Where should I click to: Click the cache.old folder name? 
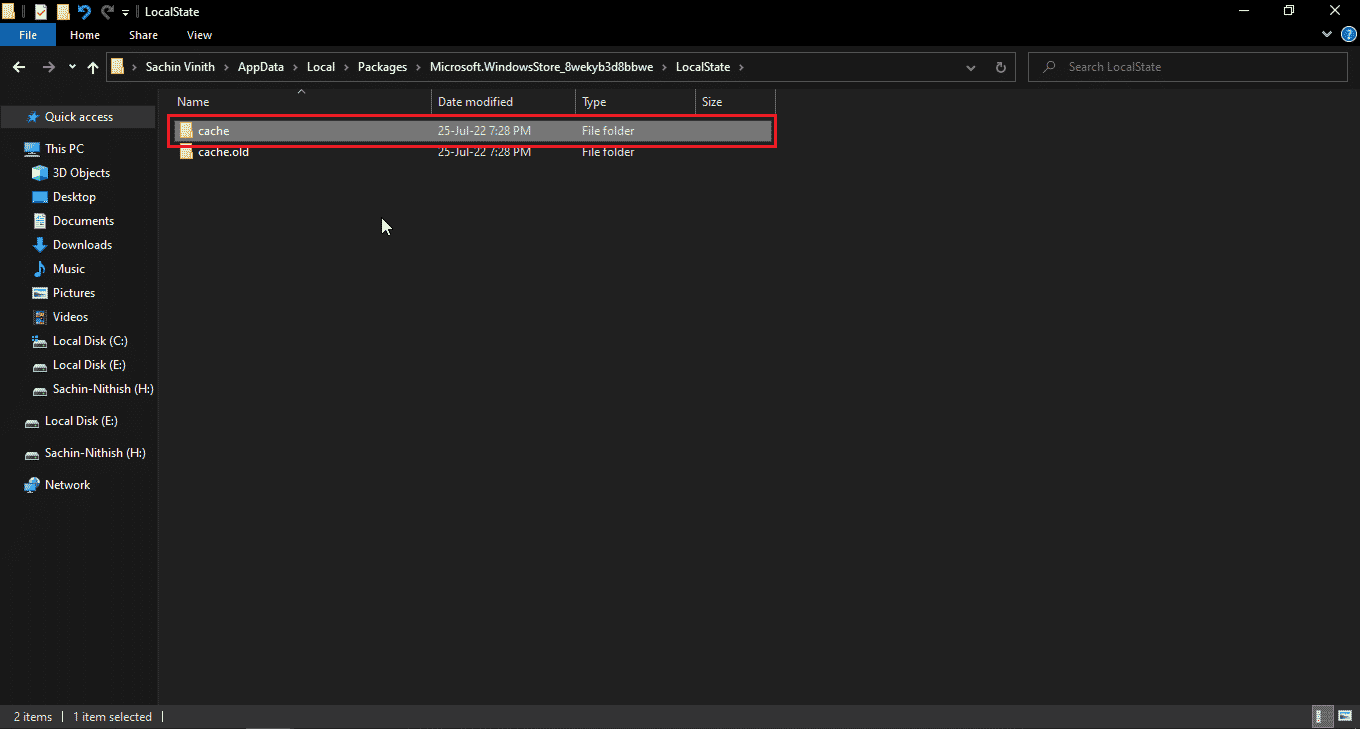[223, 152]
